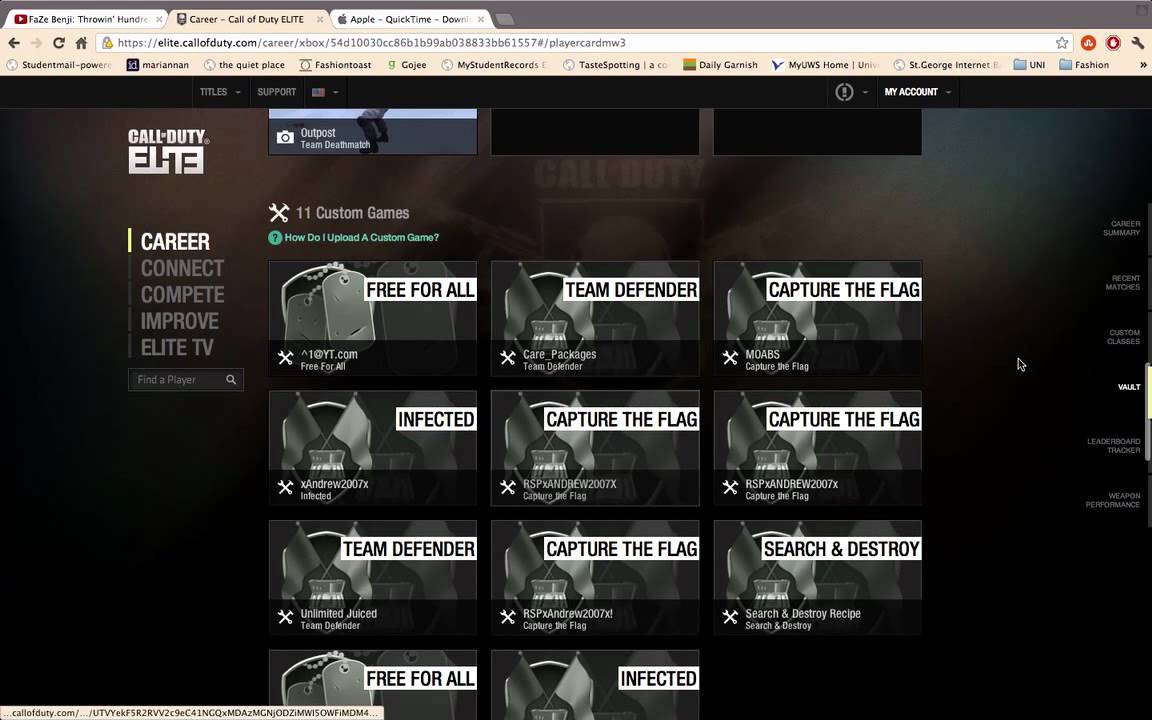Open the MyUWS Home bookmark

(825, 65)
